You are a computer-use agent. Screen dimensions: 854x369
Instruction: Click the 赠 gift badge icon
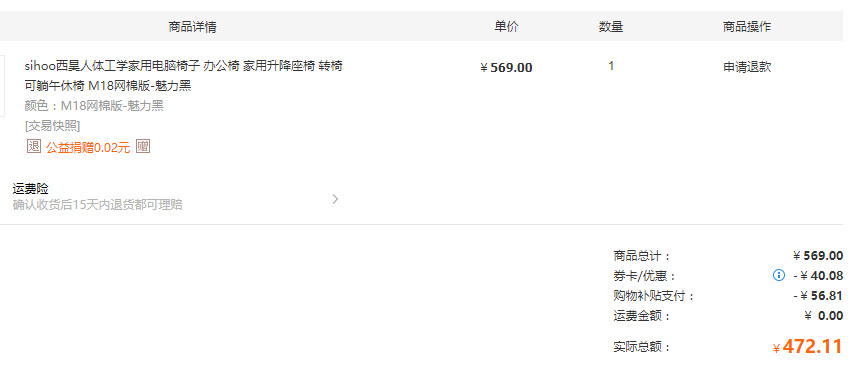coord(143,146)
